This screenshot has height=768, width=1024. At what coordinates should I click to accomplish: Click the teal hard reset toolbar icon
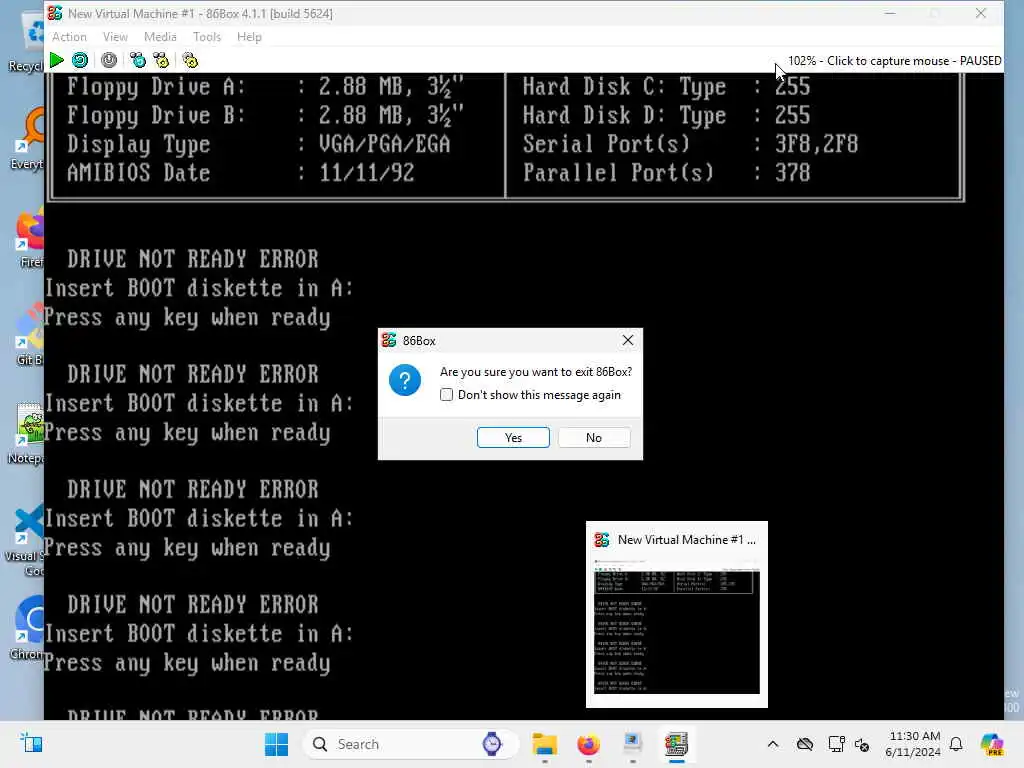(x=80, y=61)
